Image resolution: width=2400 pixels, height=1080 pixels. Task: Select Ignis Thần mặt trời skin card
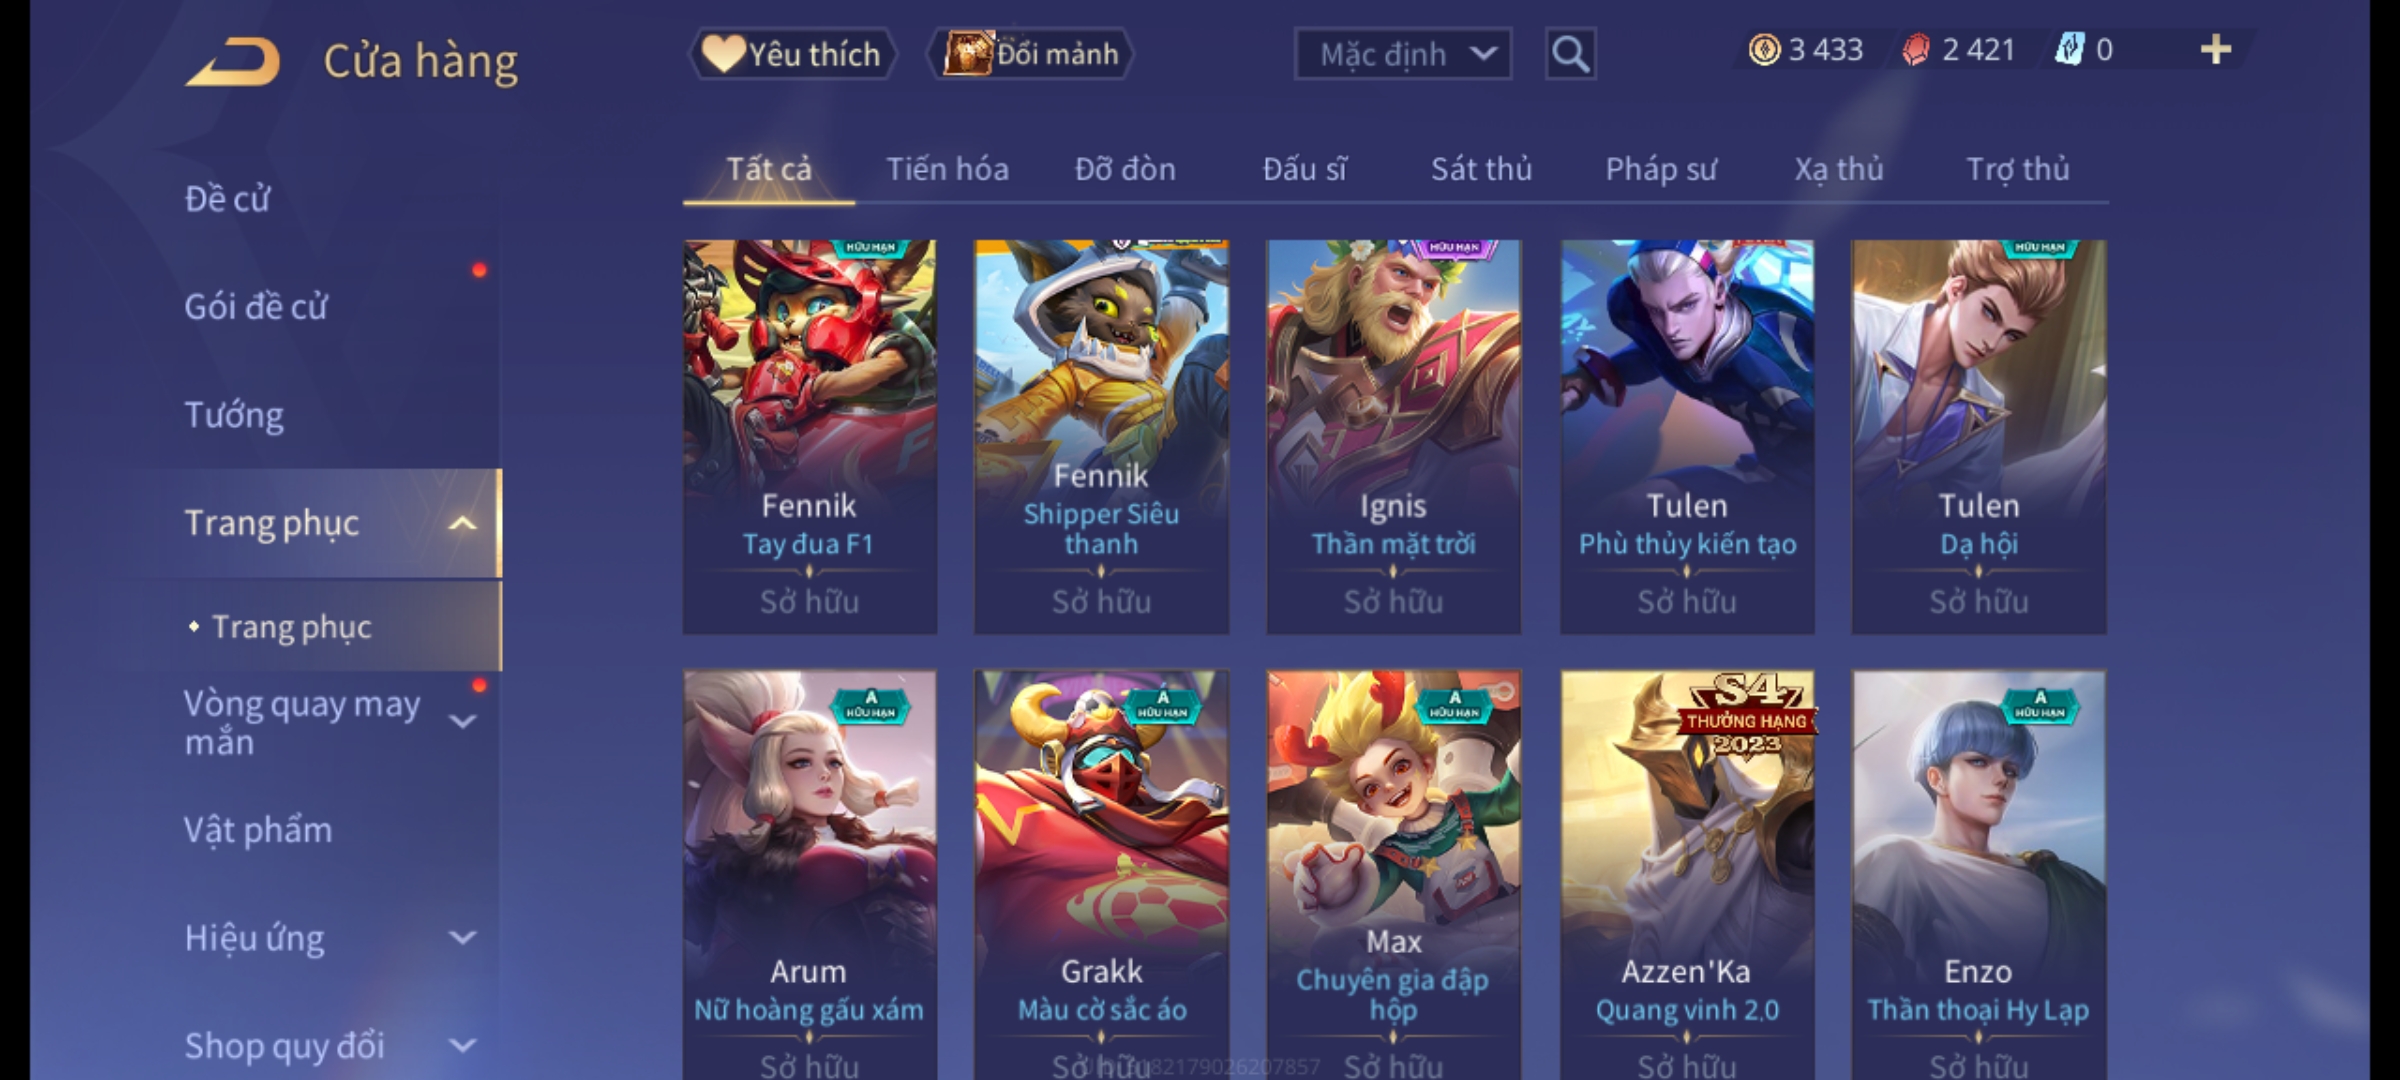(x=1393, y=436)
